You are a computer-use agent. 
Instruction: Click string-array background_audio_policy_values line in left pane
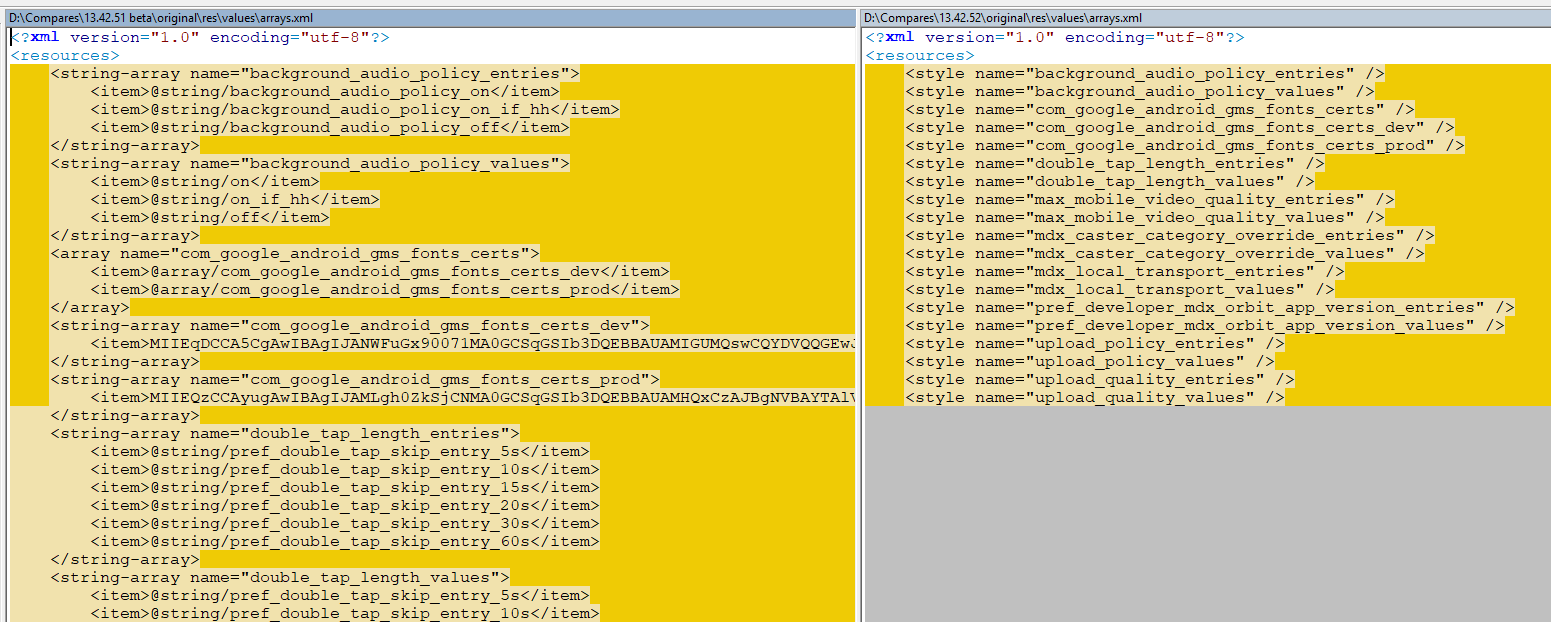tap(310, 163)
